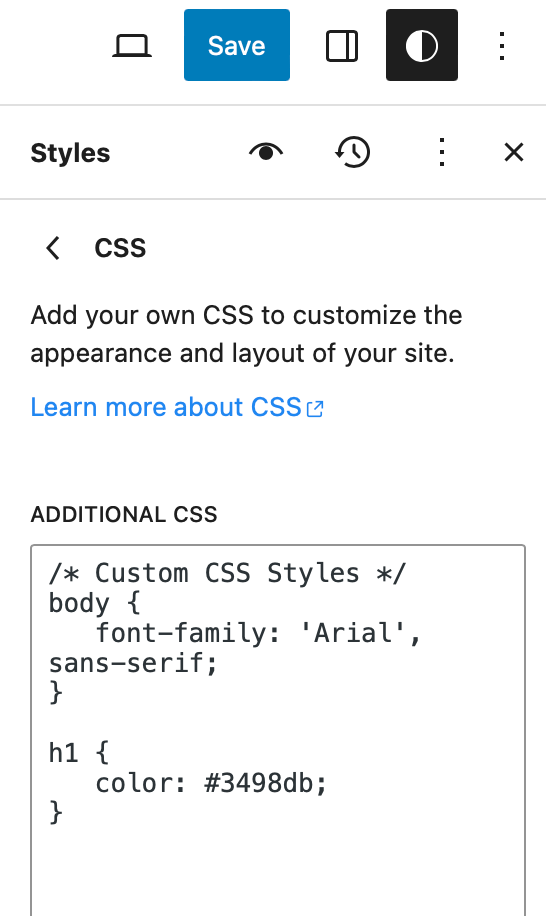Image resolution: width=546 pixels, height=916 pixels.
Task: Click the ADDITIONAL CSS field label
Action: pyautogui.click(x=124, y=514)
